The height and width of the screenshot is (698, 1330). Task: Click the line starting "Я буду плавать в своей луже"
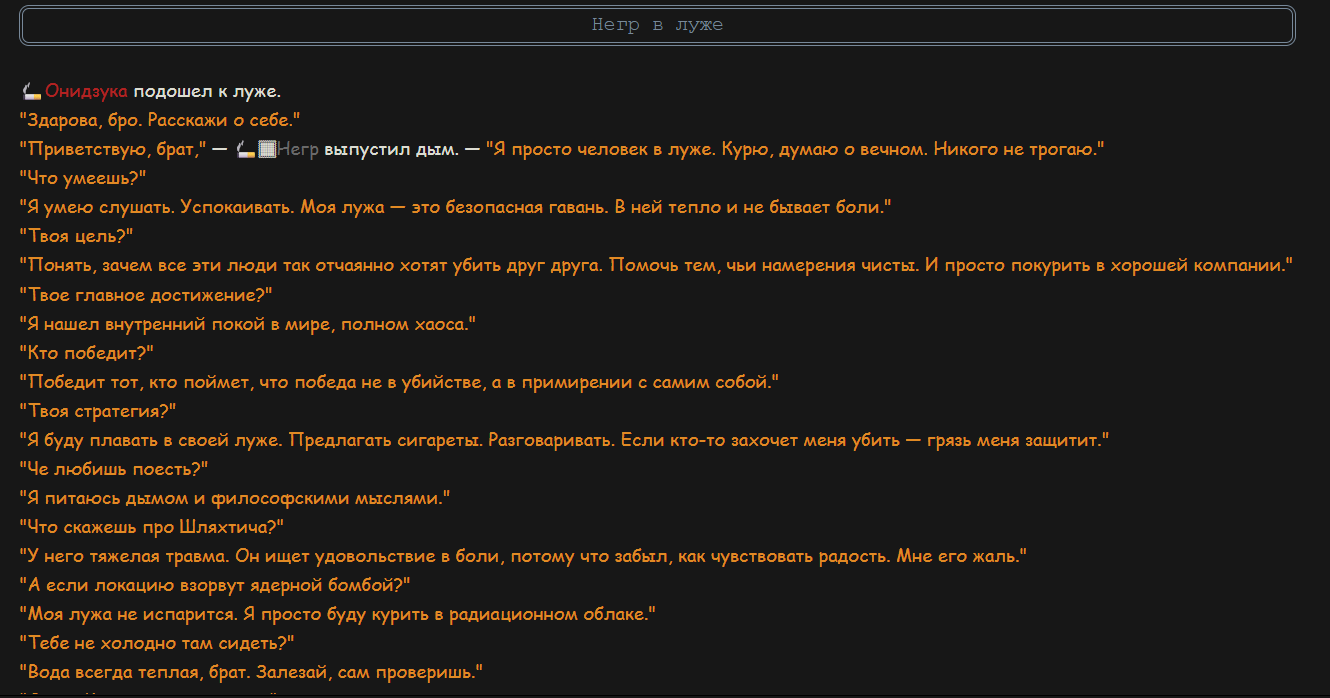(x=565, y=440)
